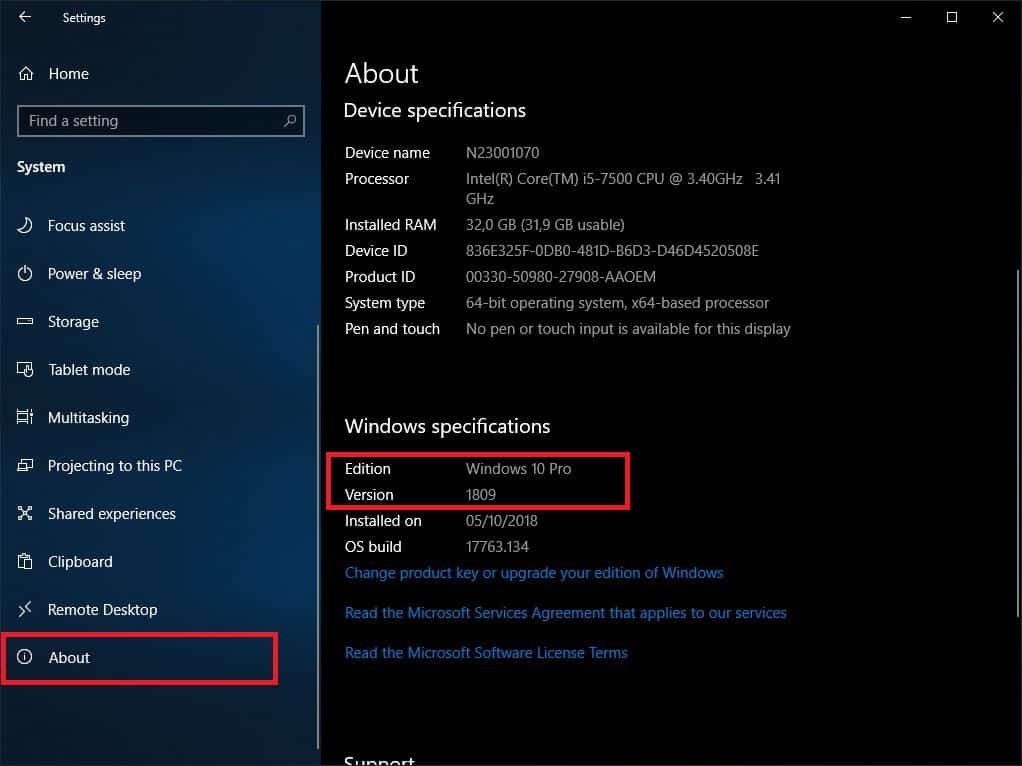This screenshot has width=1022, height=766.
Task: Open Microsoft Software License Terms link
Action: pos(486,653)
